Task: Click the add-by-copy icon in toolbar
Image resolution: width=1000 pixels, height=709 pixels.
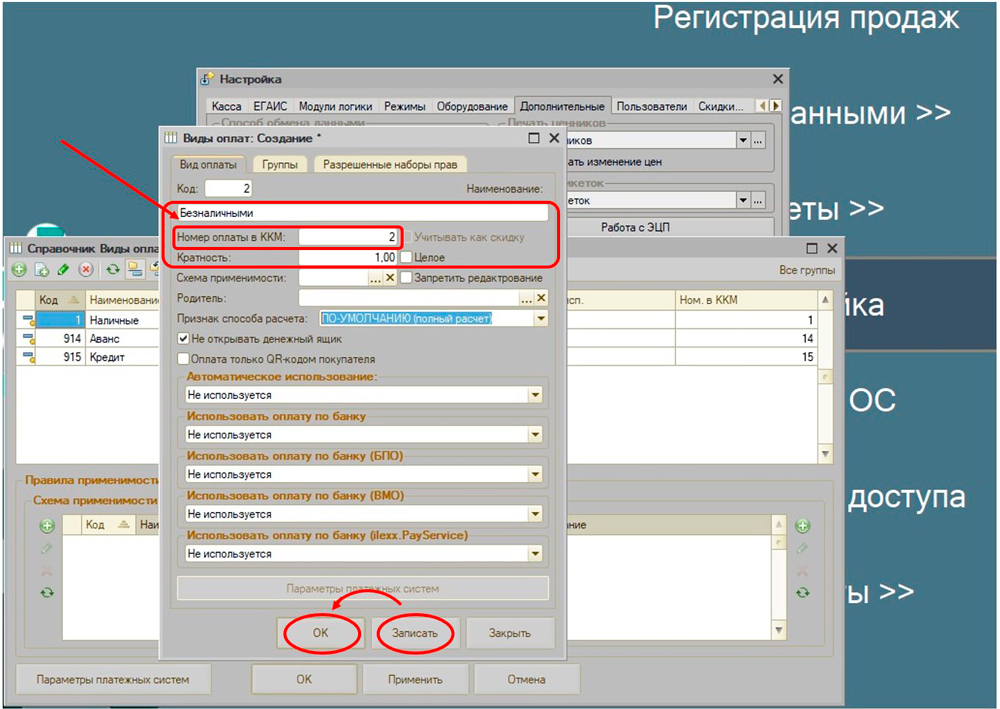Action: tap(42, 269)
